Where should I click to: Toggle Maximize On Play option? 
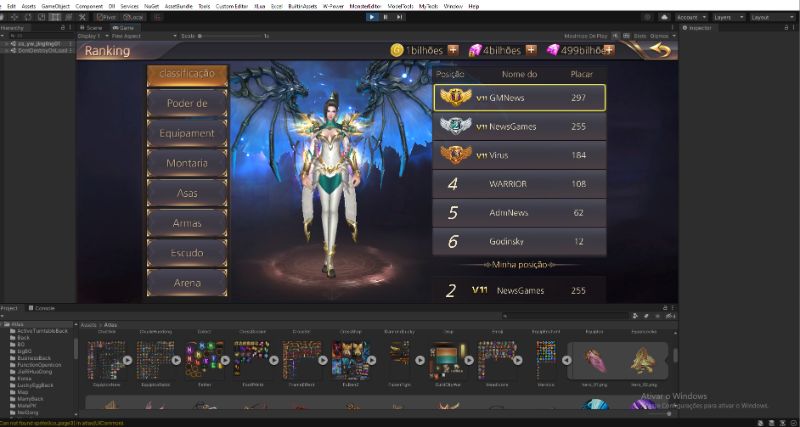pyautogui.click(x=584, y=36)
